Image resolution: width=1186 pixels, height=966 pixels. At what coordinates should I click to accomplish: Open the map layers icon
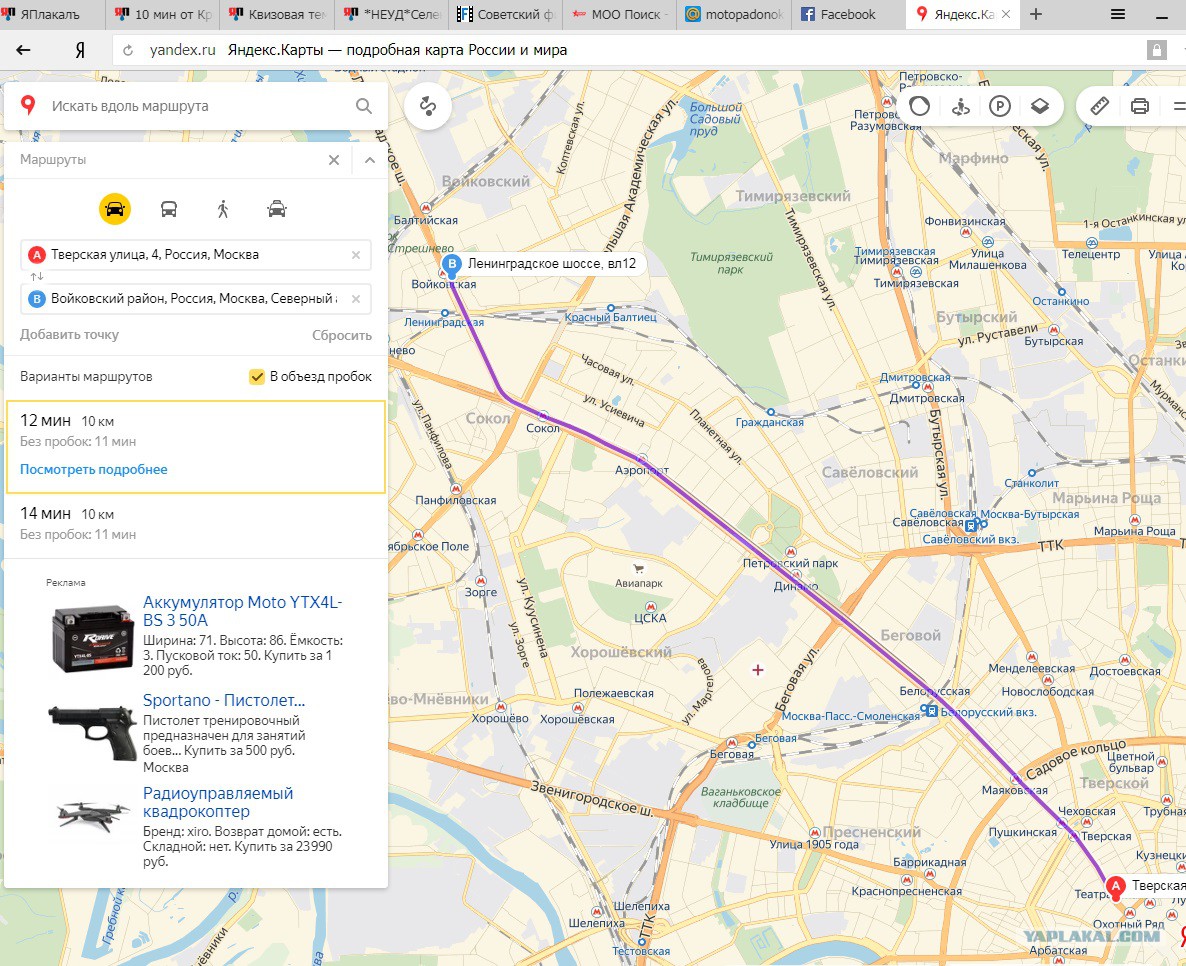click(x=1040, y=106)
